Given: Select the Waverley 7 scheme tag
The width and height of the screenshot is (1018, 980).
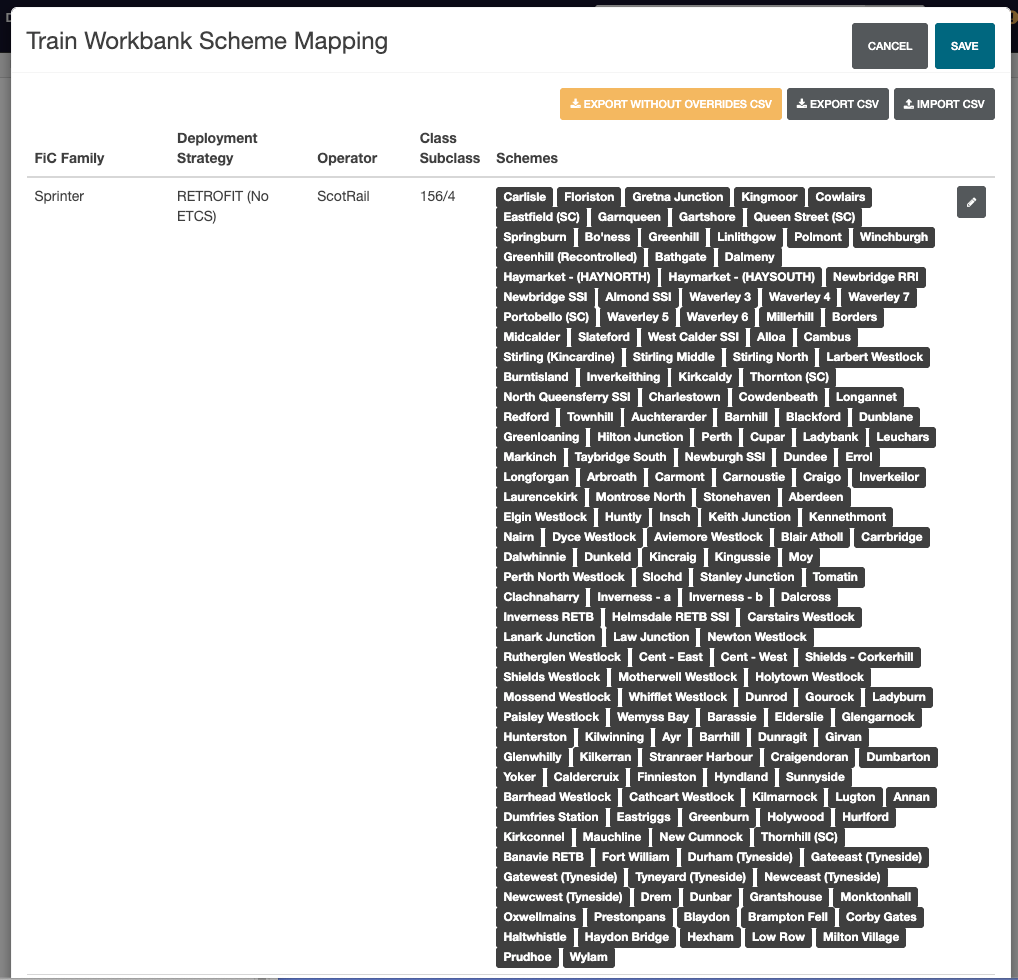Looking at the screenshot, I should pyautogui.click(x=878, y=297).
